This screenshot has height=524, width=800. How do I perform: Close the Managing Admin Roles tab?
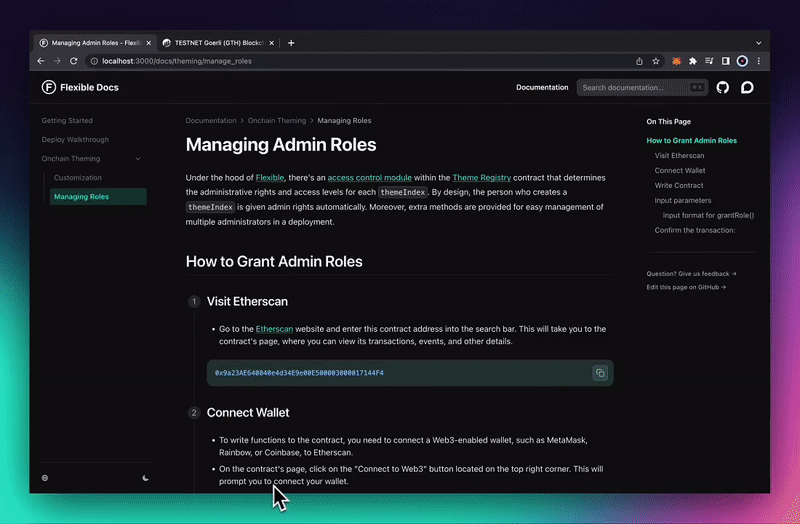click(x=149, y=43)
